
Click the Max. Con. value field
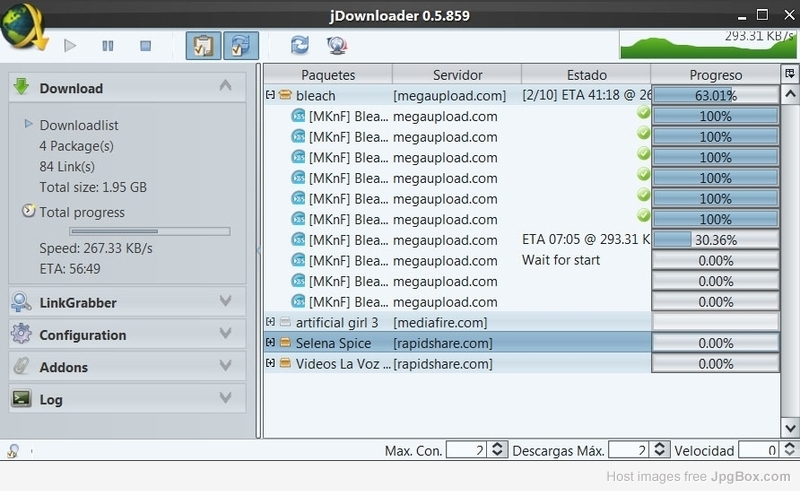tap(466, 450)
